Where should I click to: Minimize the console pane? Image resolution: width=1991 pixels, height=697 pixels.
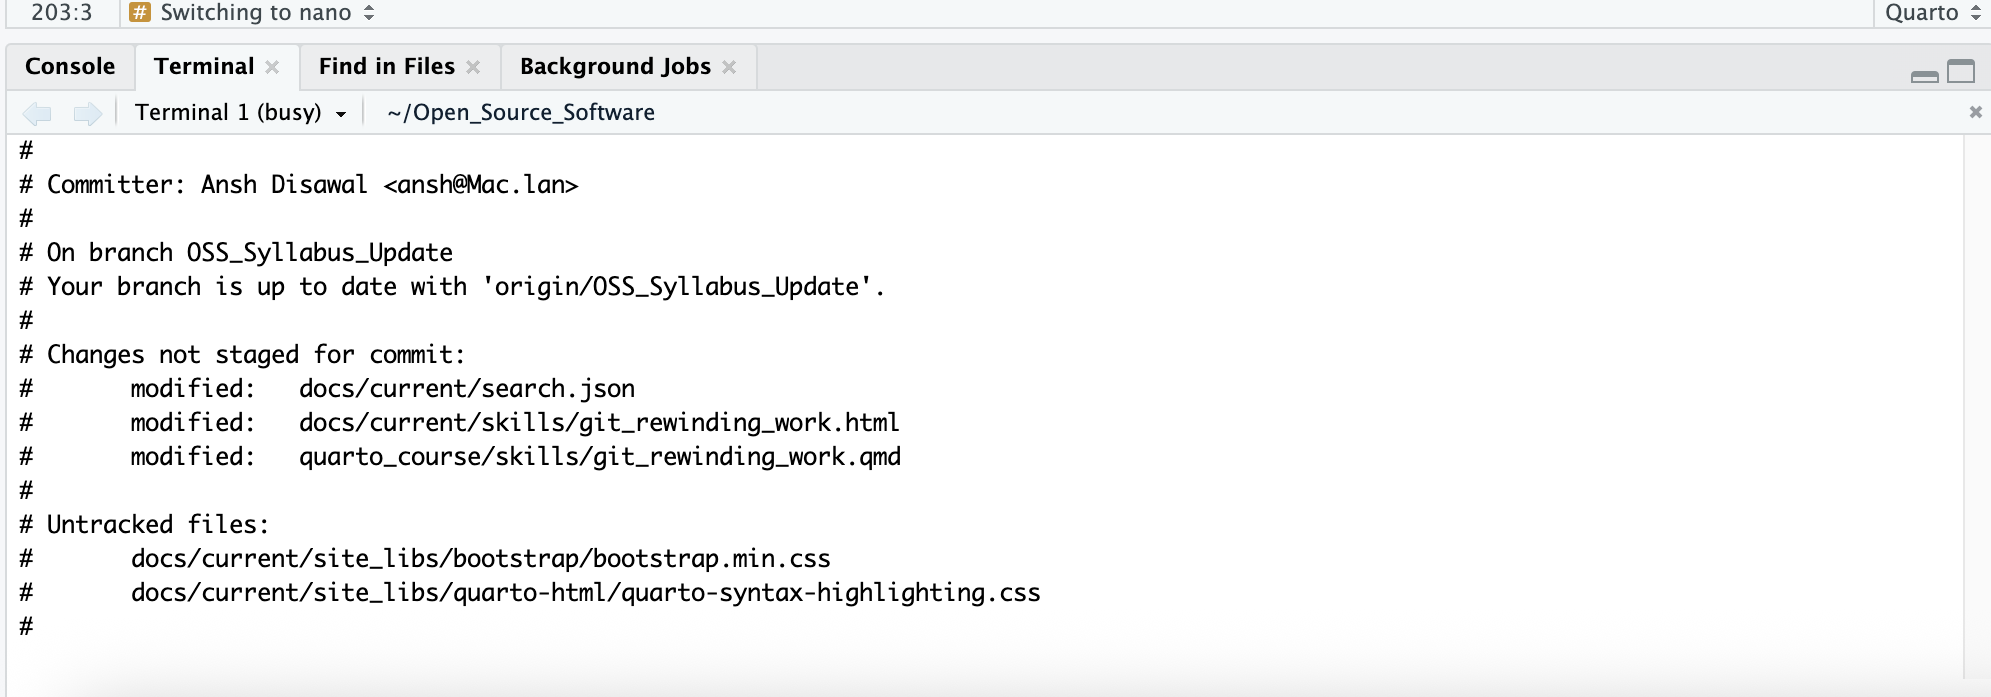(1924, 75)
